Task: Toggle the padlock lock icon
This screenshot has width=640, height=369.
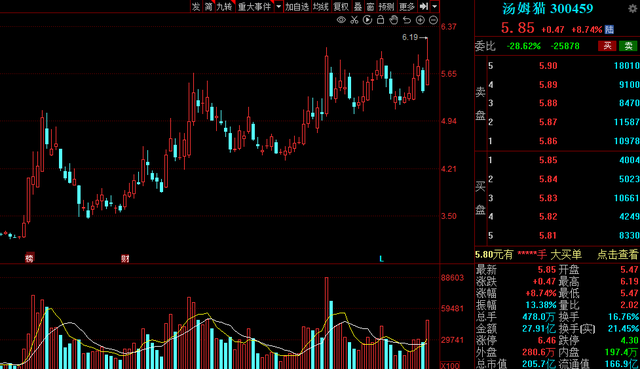Action: (x=380, y=20)
